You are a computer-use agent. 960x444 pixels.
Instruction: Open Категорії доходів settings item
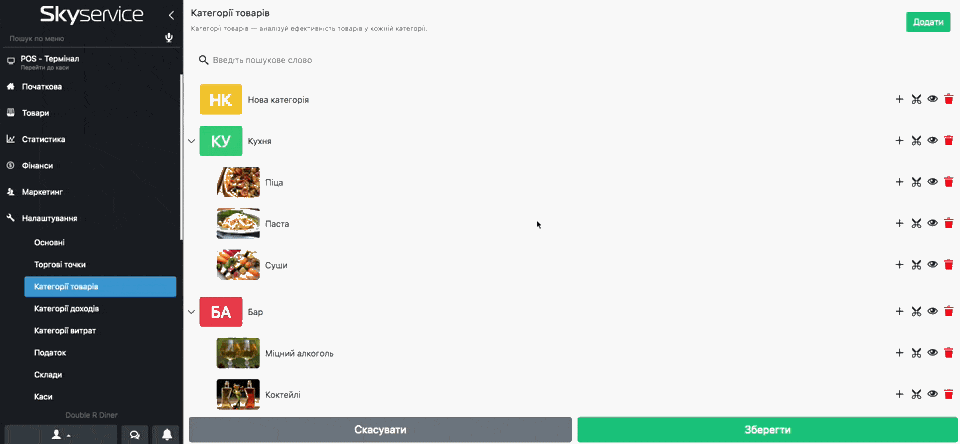click(66, 308)
